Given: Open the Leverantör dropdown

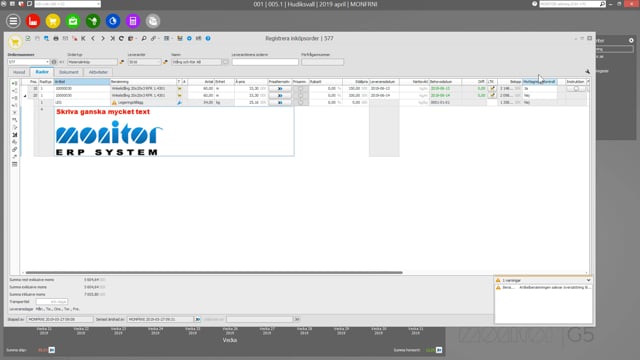Looking at the screenshot, I should tap(158, 62).
